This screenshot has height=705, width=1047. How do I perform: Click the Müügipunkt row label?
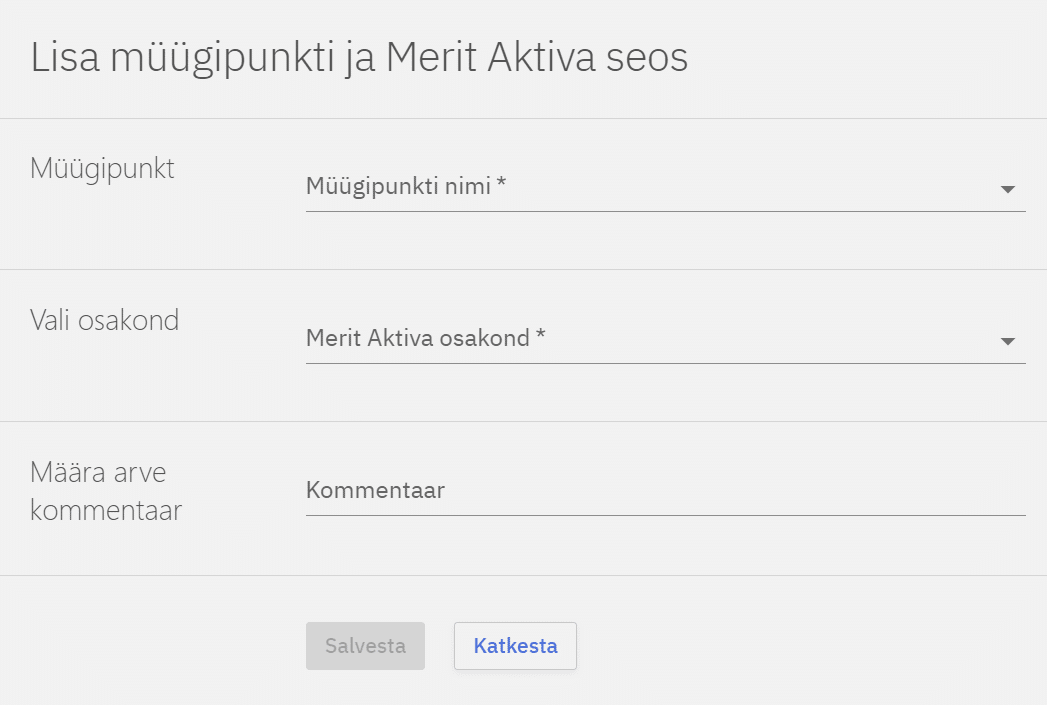click(102, 168)
